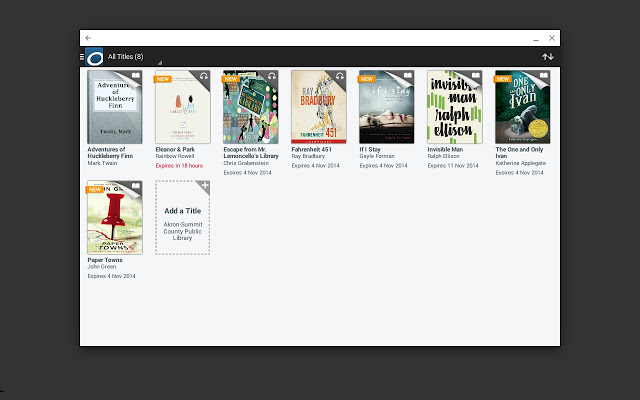Click author name Rainbow Rowell
The image size is (640, 400).
(x=175, y=156)
